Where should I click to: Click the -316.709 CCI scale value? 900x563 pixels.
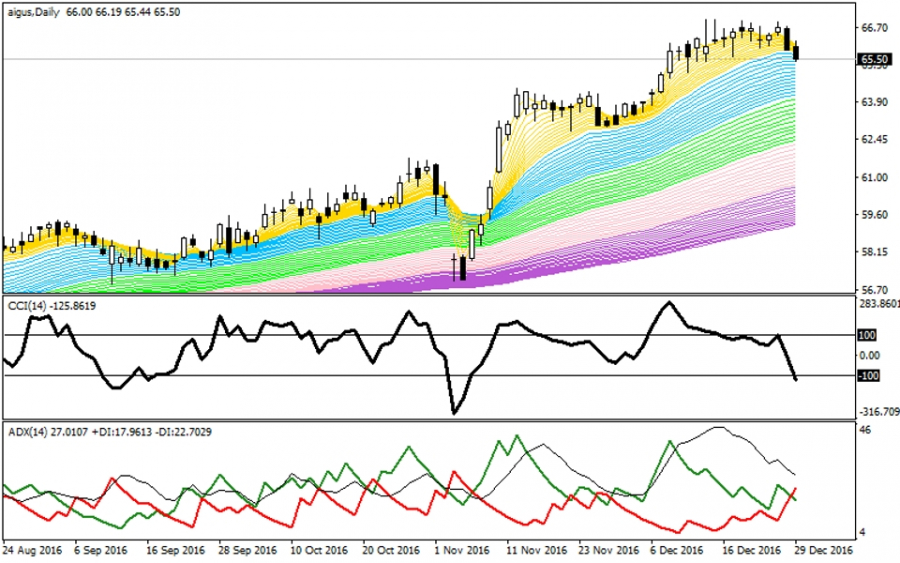879,411
